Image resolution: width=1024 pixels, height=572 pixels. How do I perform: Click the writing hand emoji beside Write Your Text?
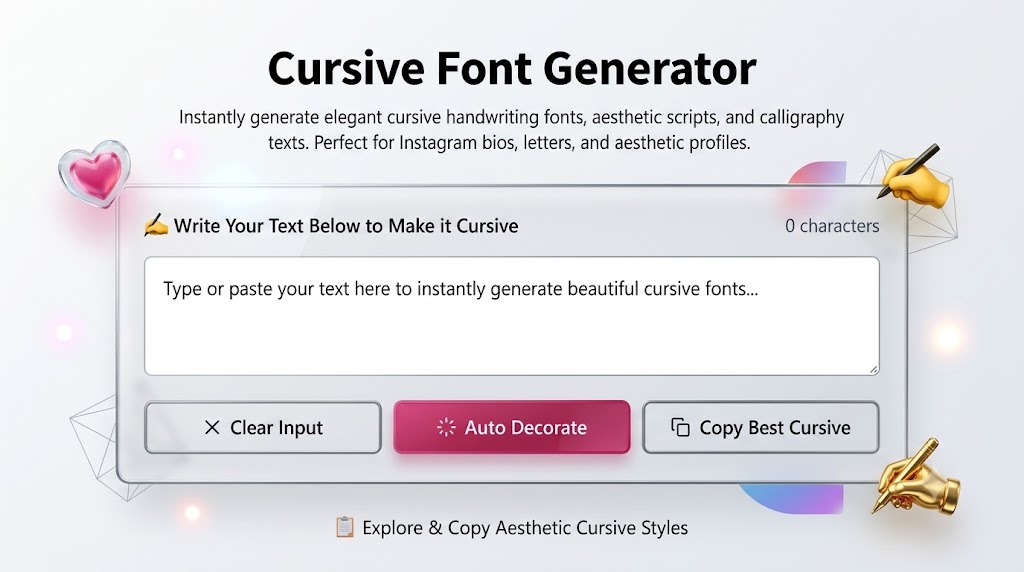(156, 225)
